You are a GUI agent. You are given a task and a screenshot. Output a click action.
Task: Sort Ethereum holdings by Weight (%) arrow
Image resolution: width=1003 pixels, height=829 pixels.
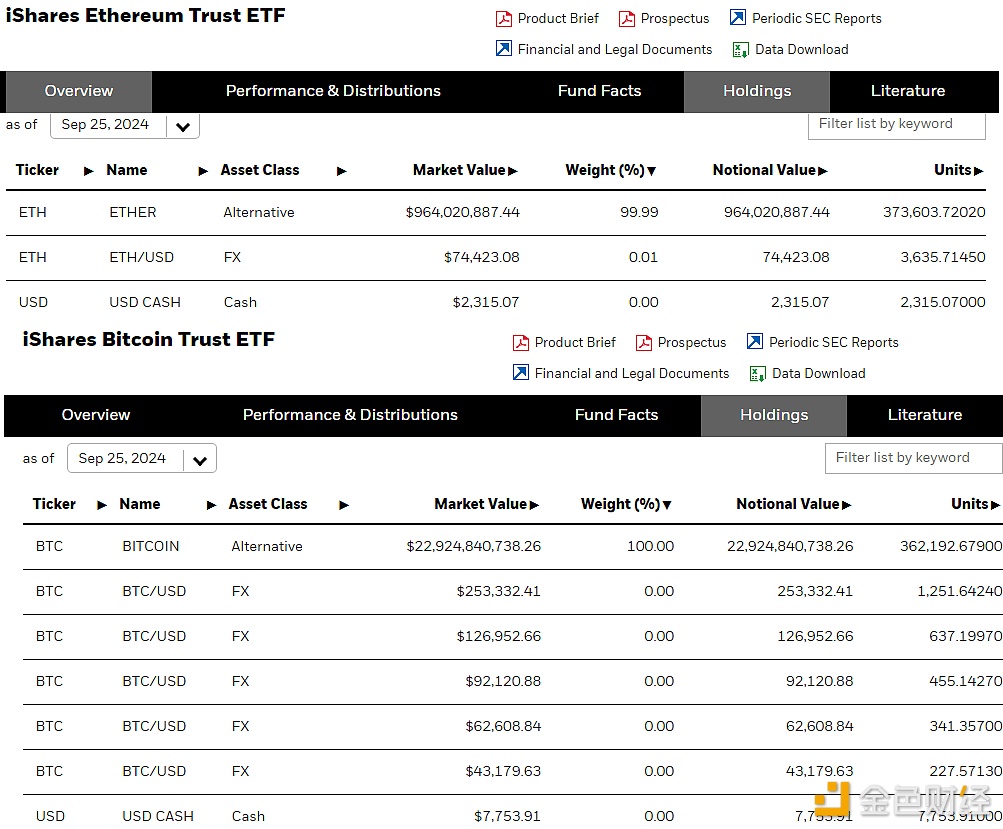[651, 171]
